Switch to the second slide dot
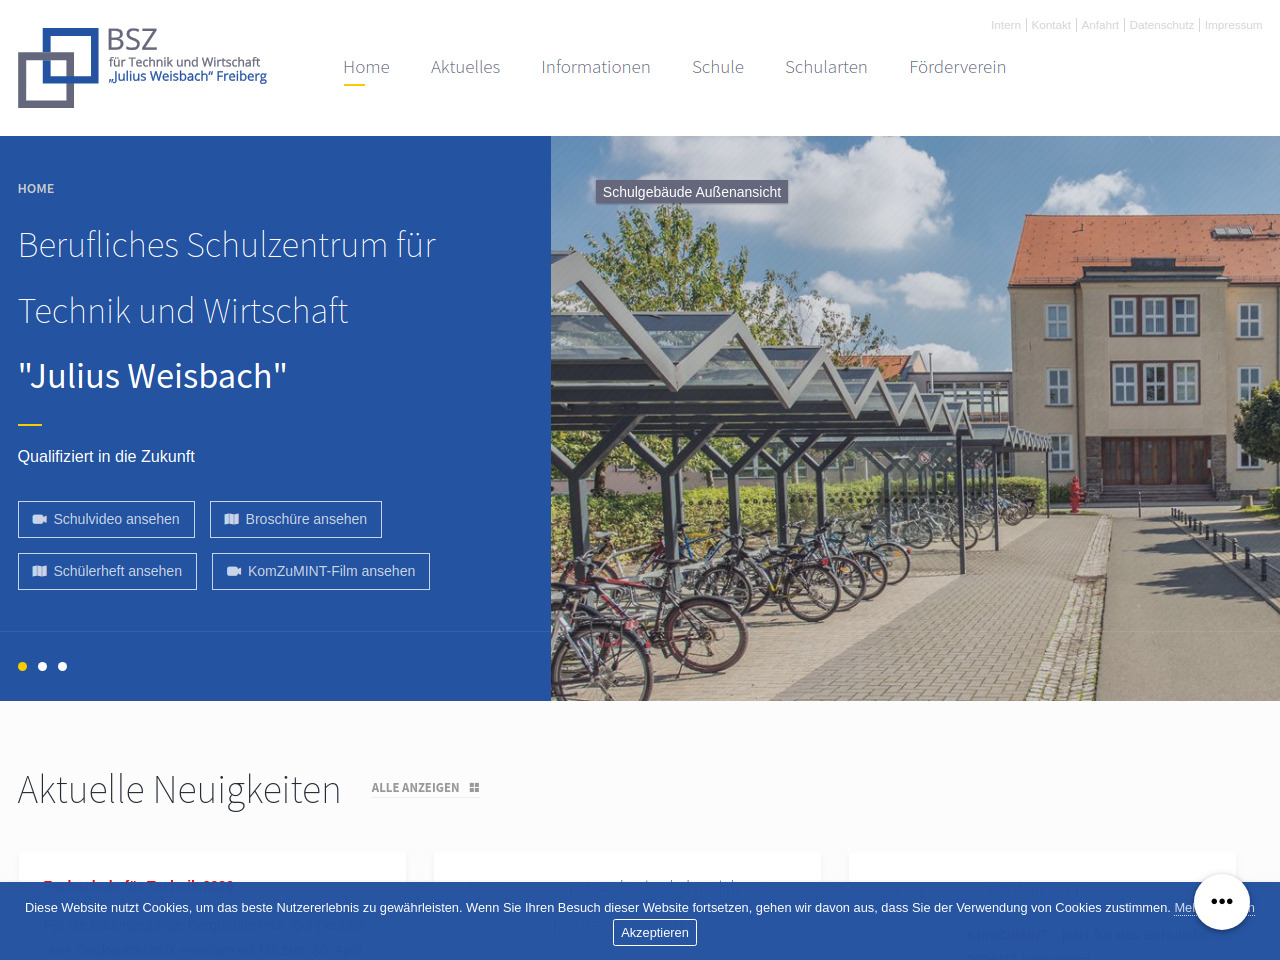 click(x=42, y=666)
